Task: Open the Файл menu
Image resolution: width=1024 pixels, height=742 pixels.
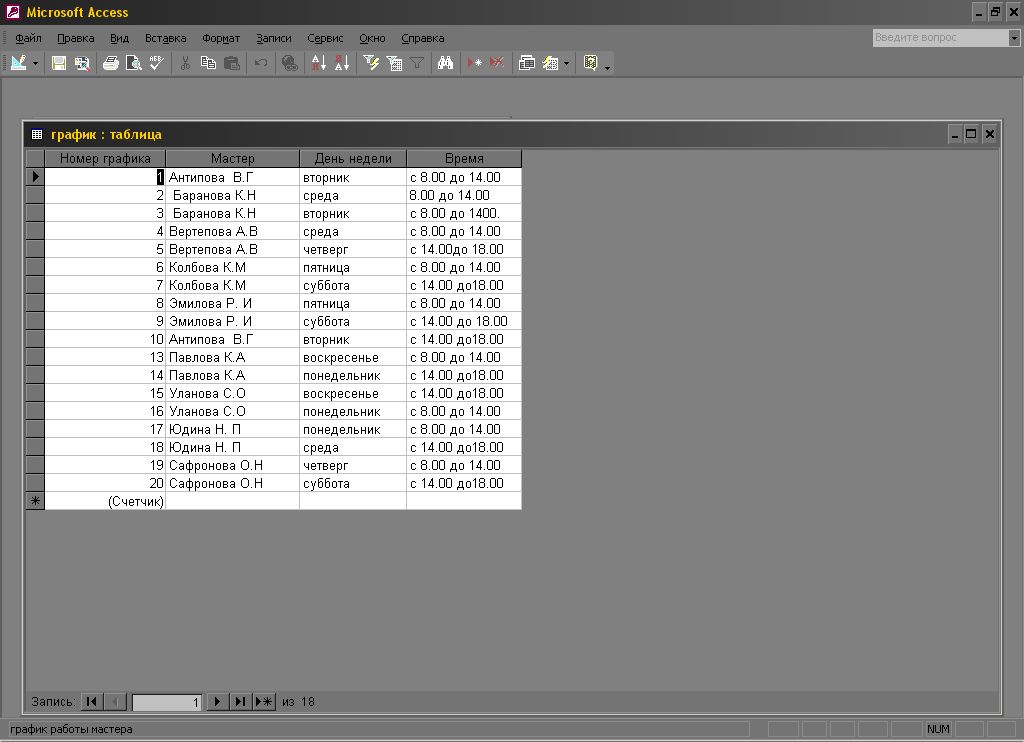Action: (28, 38)
